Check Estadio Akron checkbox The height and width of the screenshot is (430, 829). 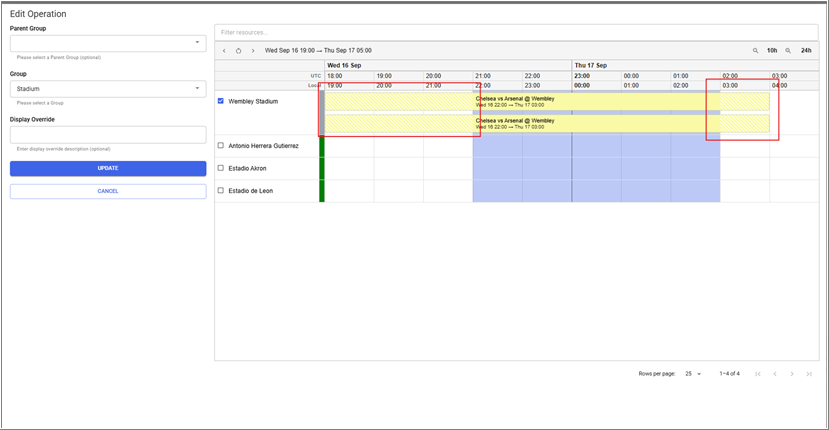220,168
